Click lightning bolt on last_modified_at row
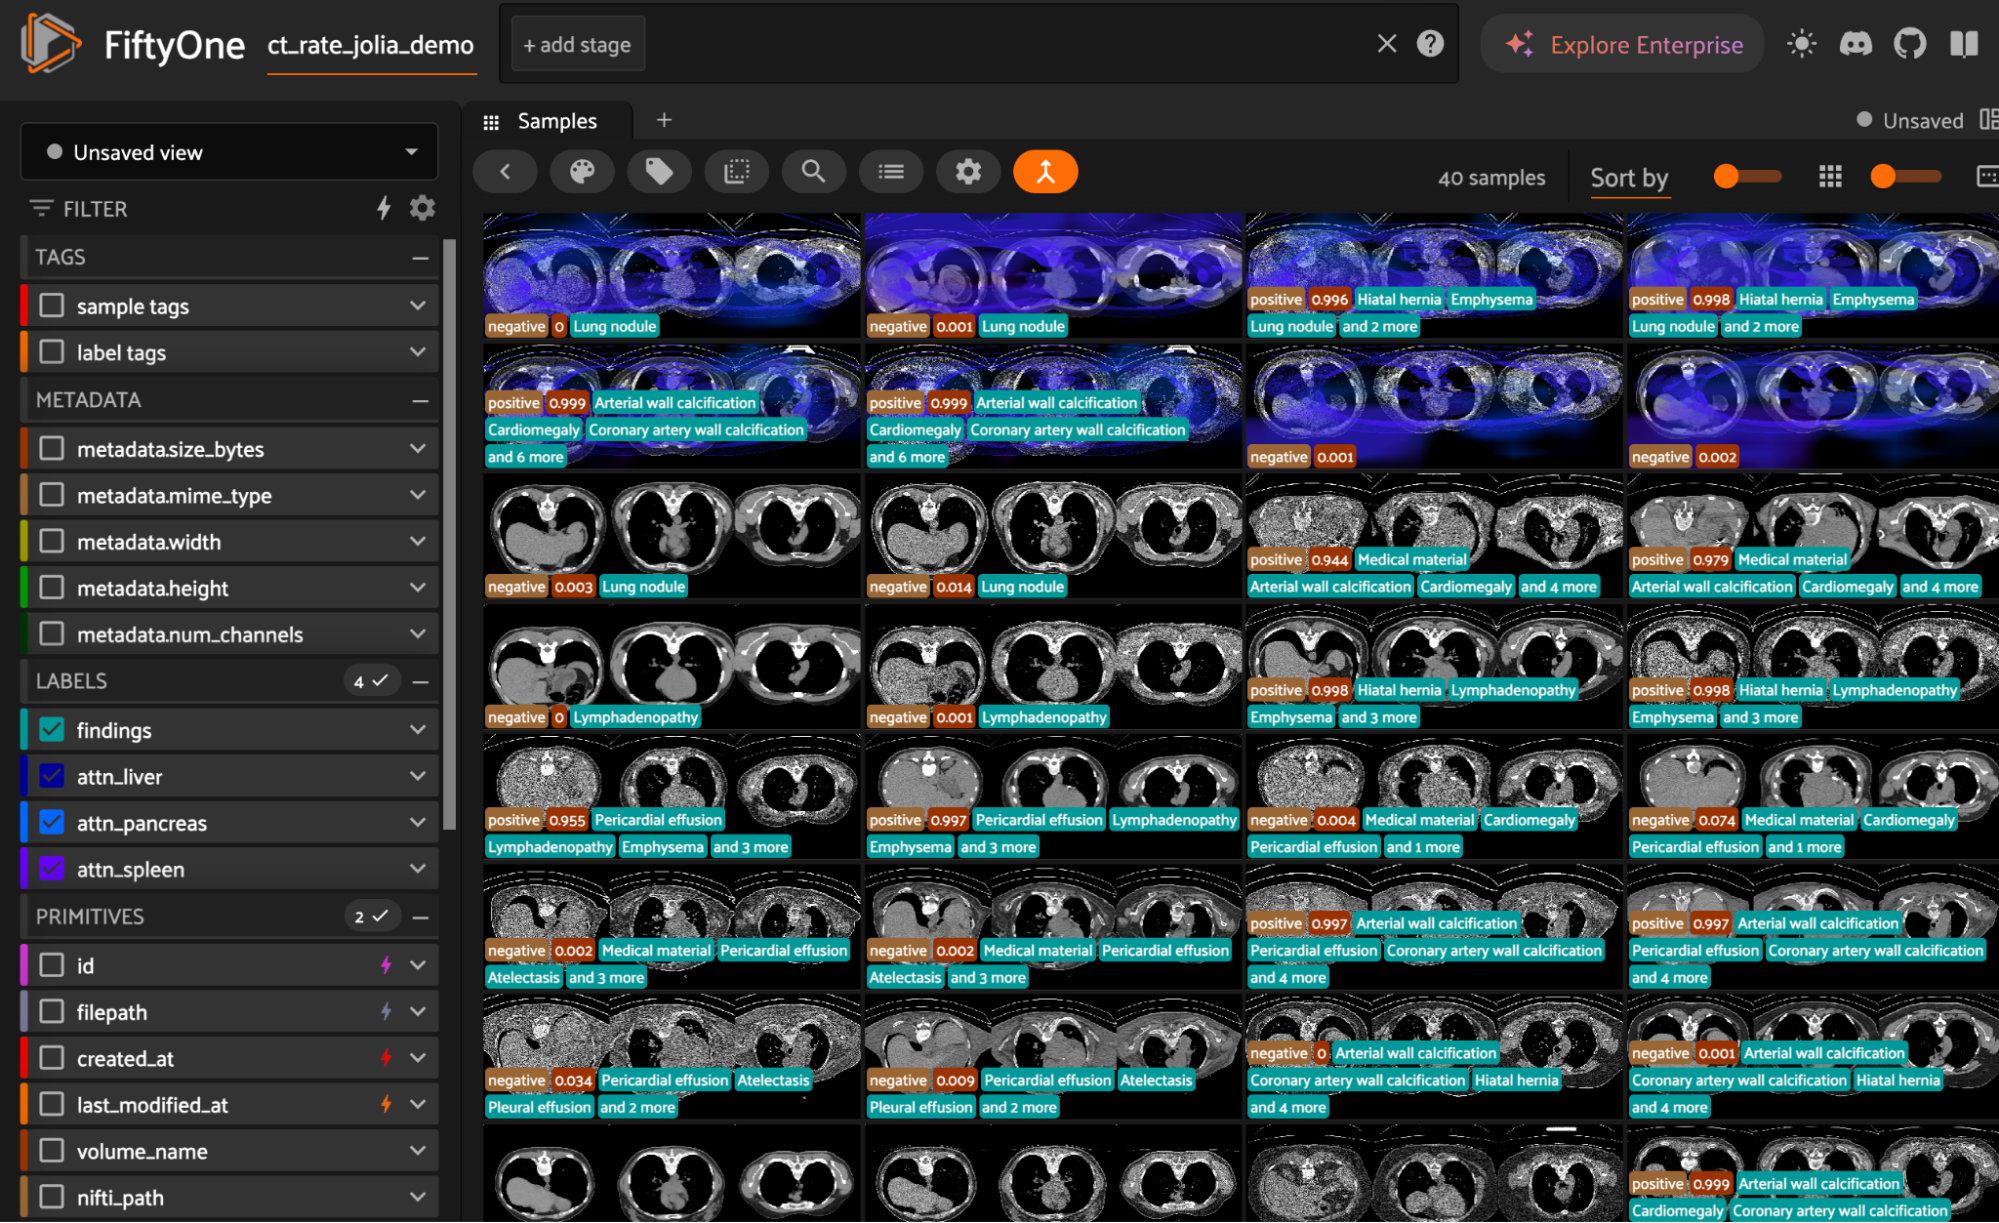The image size is (1999, 1223). [x=386, y=1104]
